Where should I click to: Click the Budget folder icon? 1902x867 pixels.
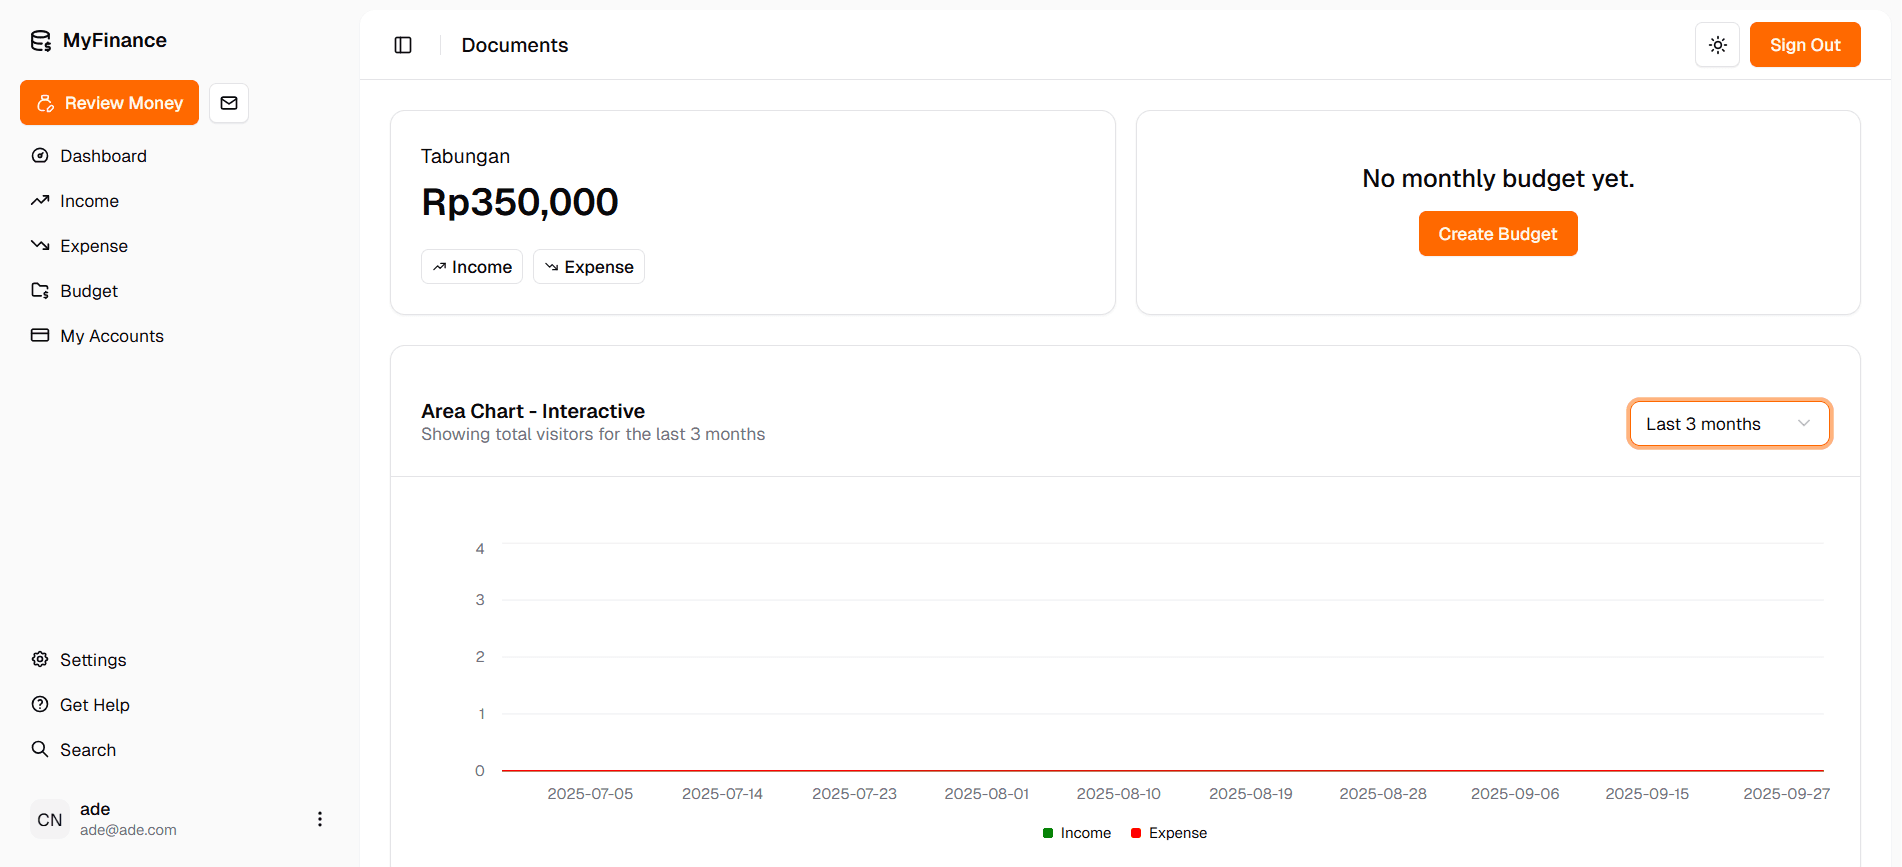40,291
